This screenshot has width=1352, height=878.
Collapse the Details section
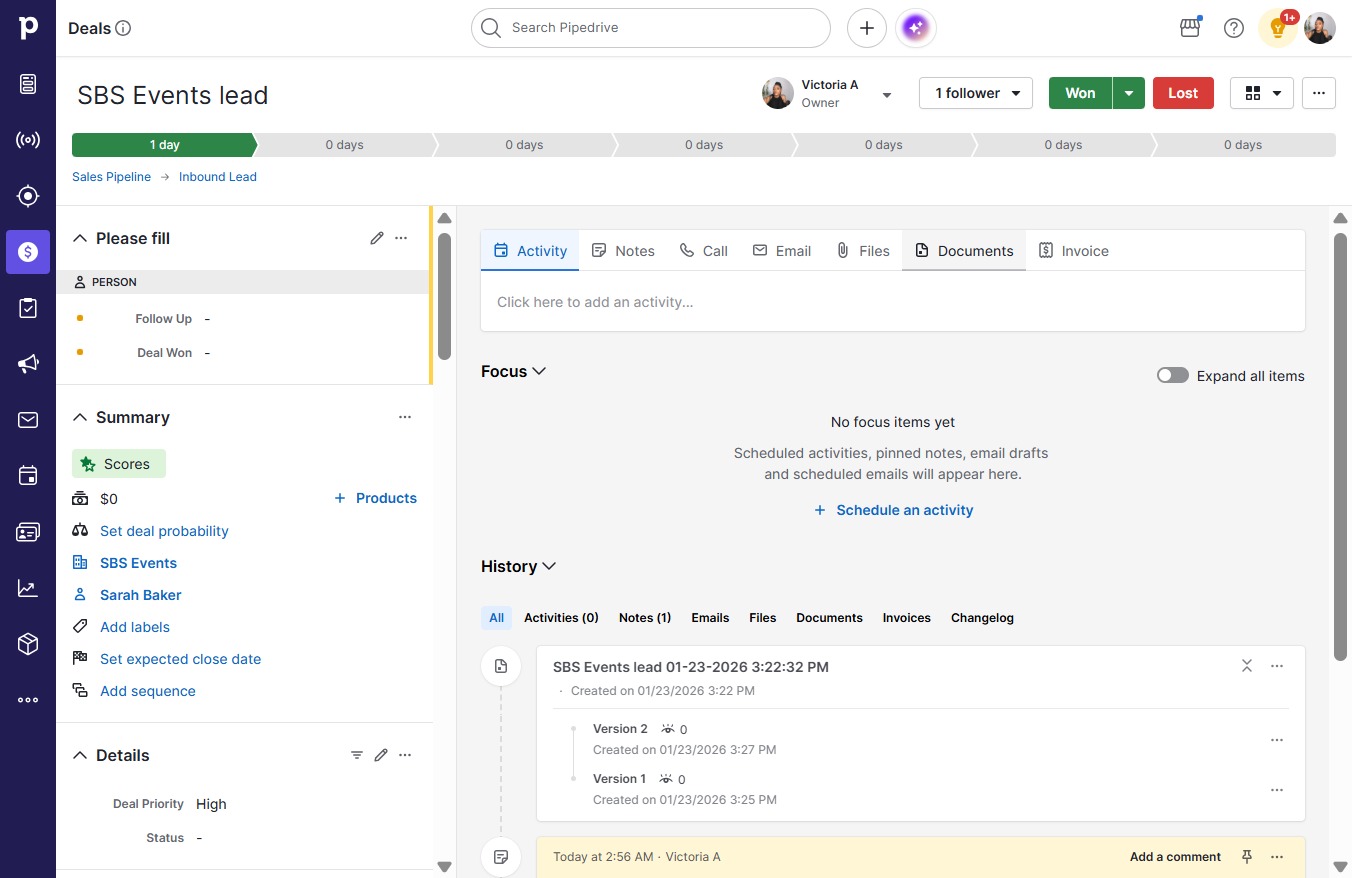point(80,755)
